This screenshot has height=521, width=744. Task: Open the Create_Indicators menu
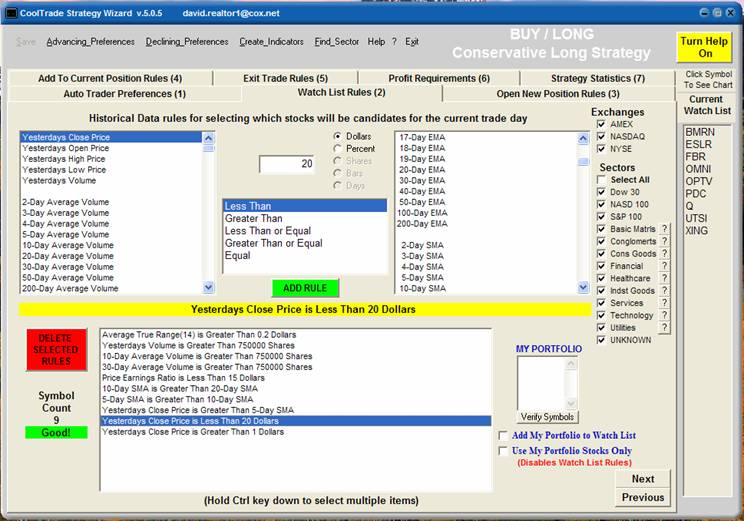click(x=271, y=42)
